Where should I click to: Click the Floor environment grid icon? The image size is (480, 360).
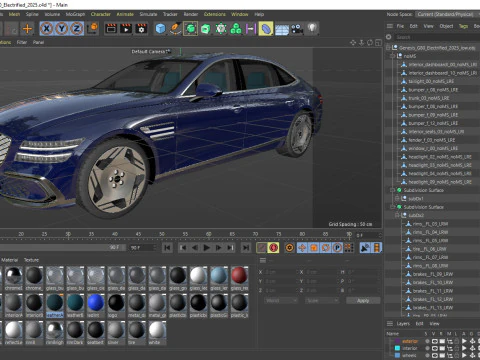(282, 29)
